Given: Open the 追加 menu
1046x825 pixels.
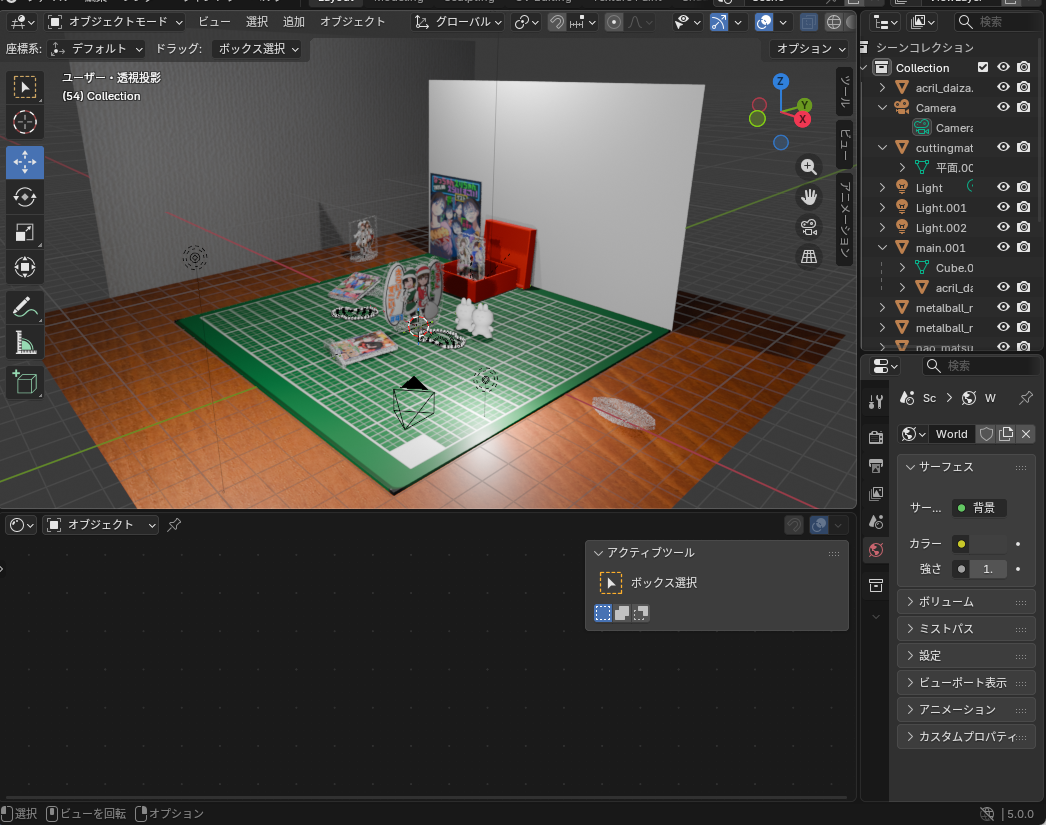Looking at the screenshot, I should [294, 21].
